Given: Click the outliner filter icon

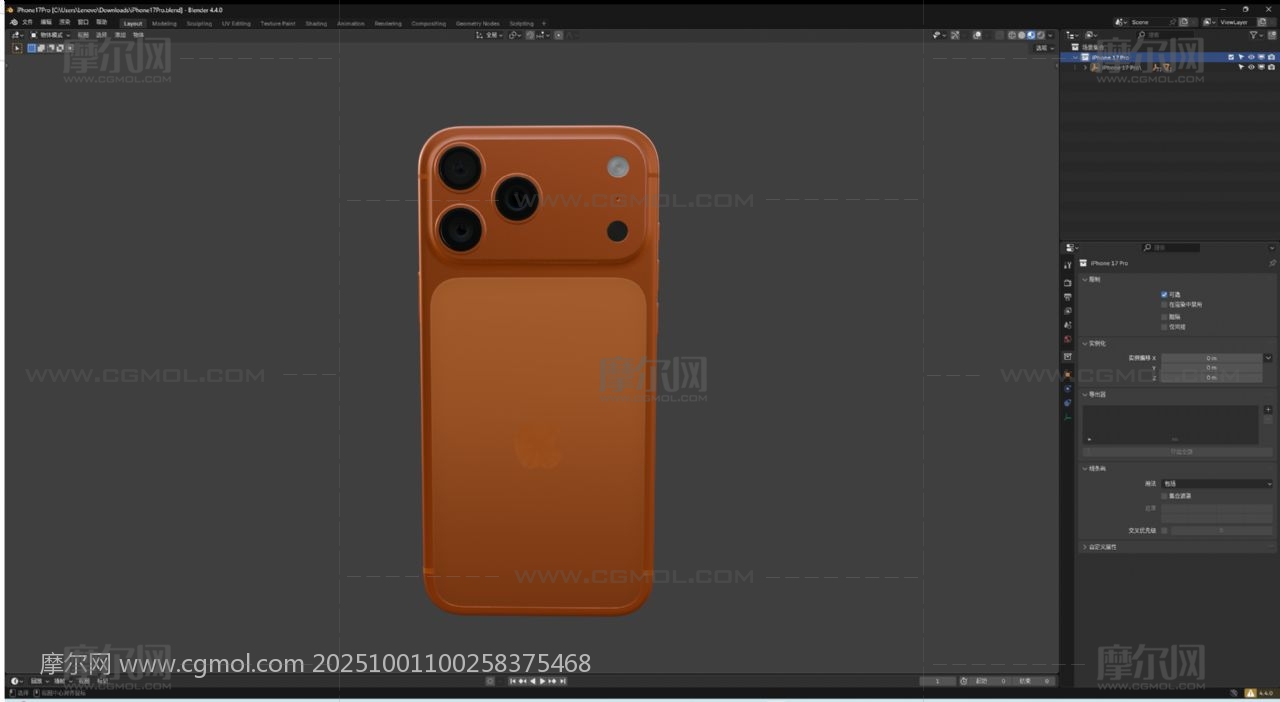Looking at the screenshot, I should (1254, 35).
